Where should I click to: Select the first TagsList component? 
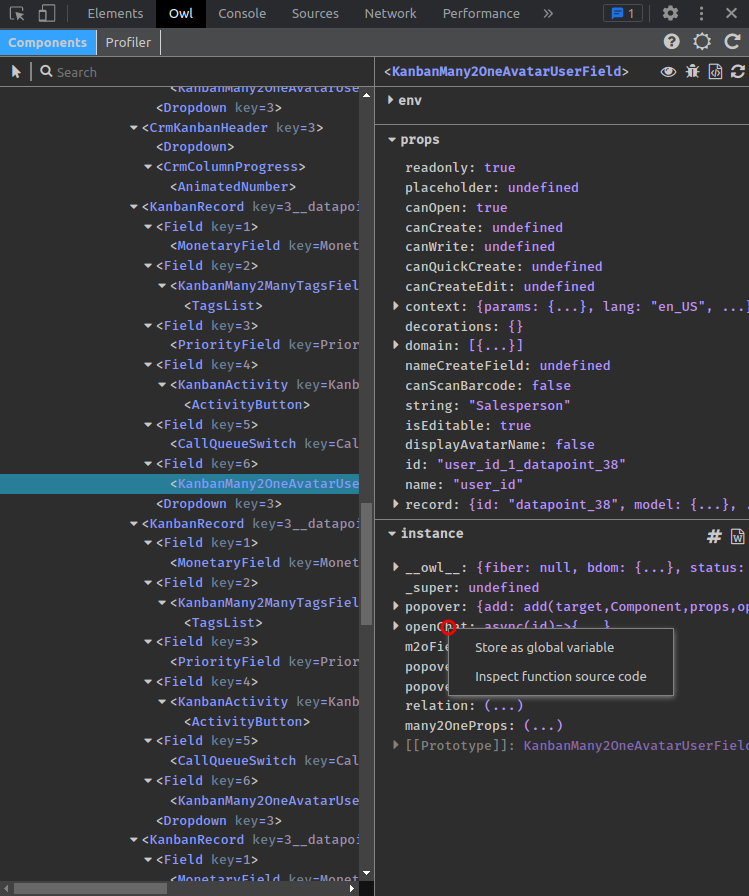click(x=223, y=306)
